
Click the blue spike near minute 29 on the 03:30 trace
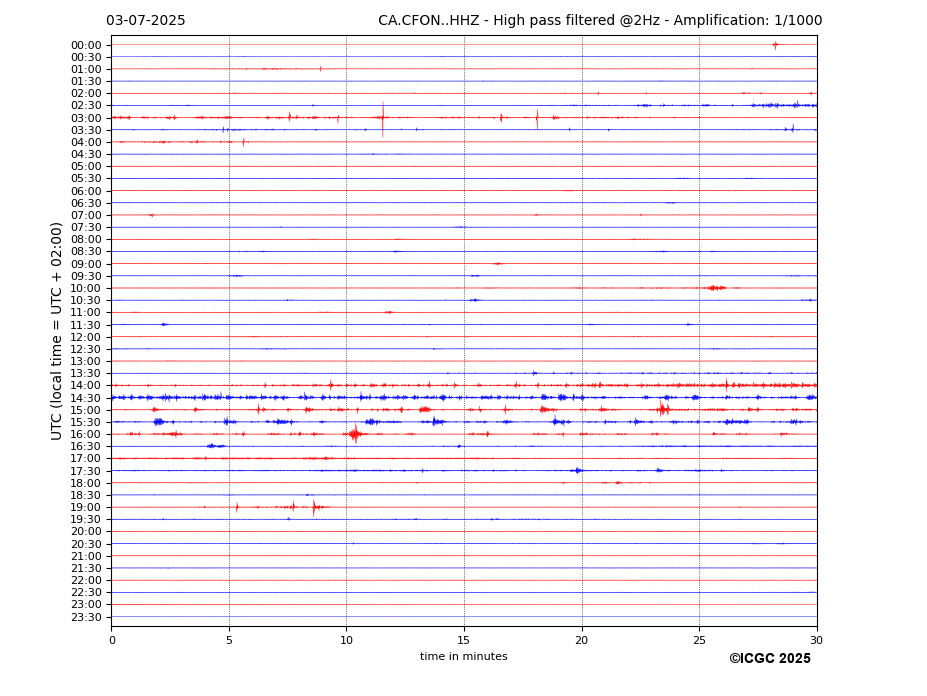[x=792, y=128]
